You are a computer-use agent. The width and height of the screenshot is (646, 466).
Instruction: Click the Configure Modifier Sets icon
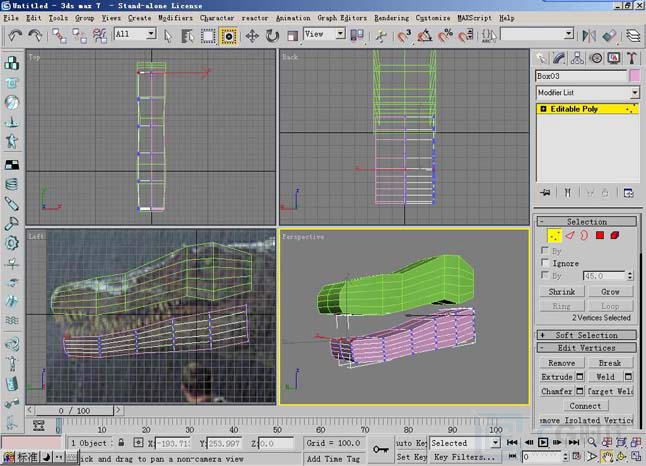coord(628,193)
